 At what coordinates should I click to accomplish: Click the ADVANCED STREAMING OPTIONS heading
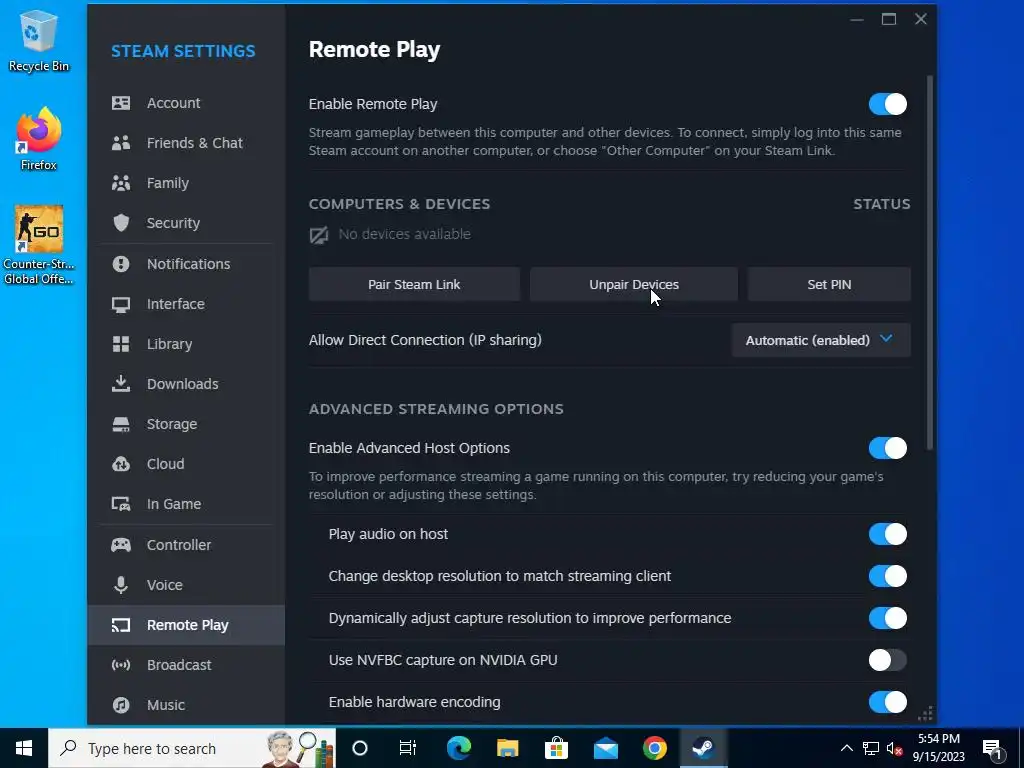tap(436, 409)
